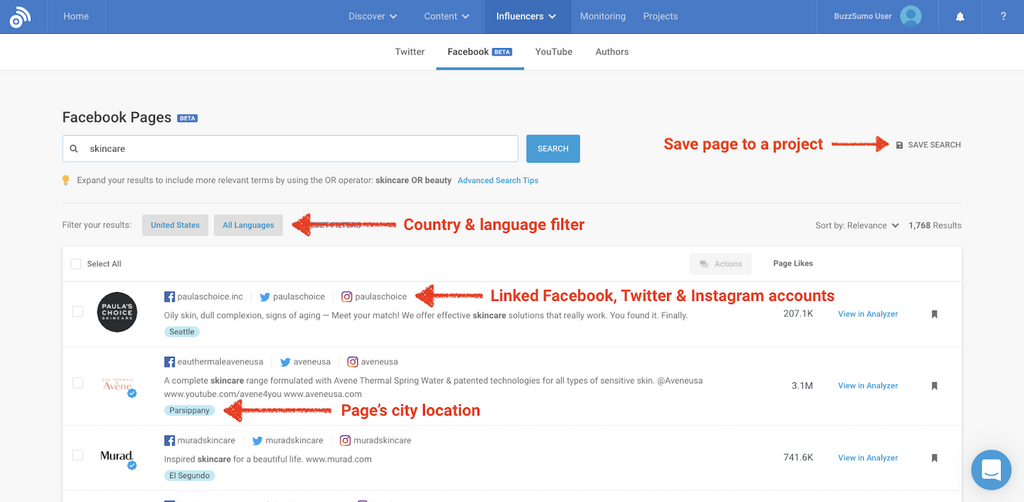The image size is (1024, 502).
Task: Open the notifications bell
Action: 960,17
